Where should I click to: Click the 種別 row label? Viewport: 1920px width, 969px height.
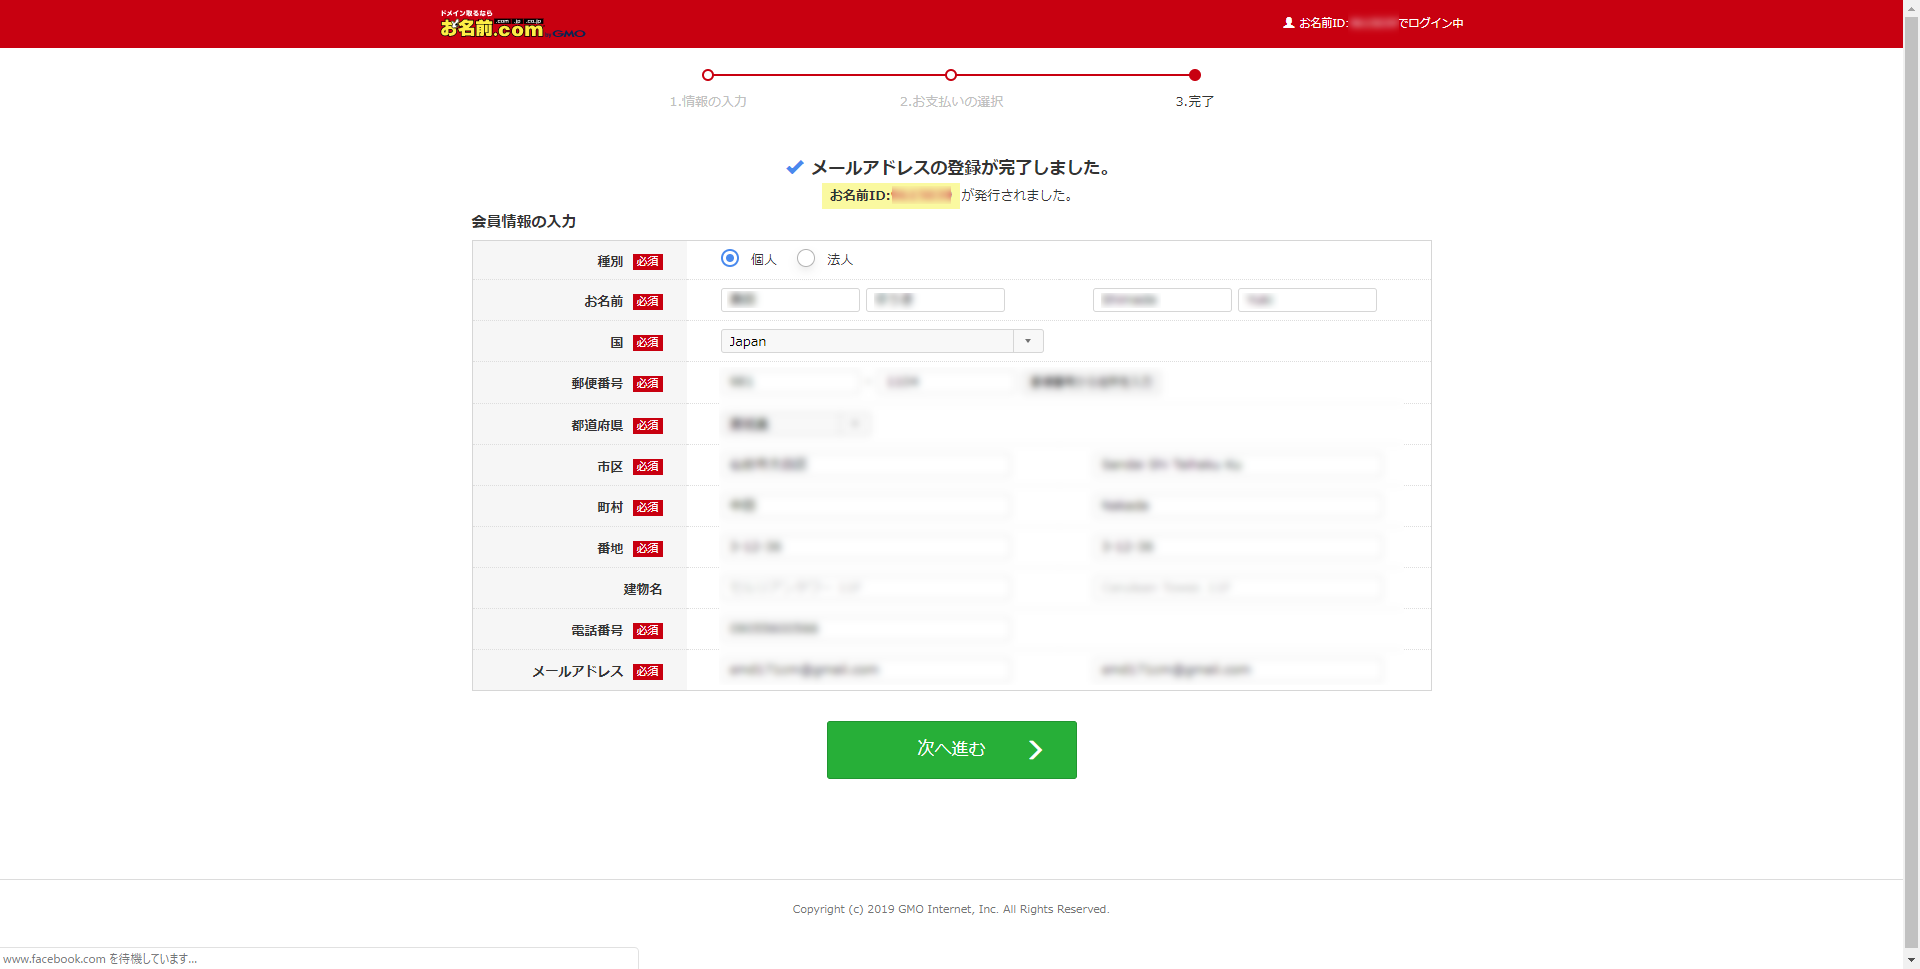(610, 261)
